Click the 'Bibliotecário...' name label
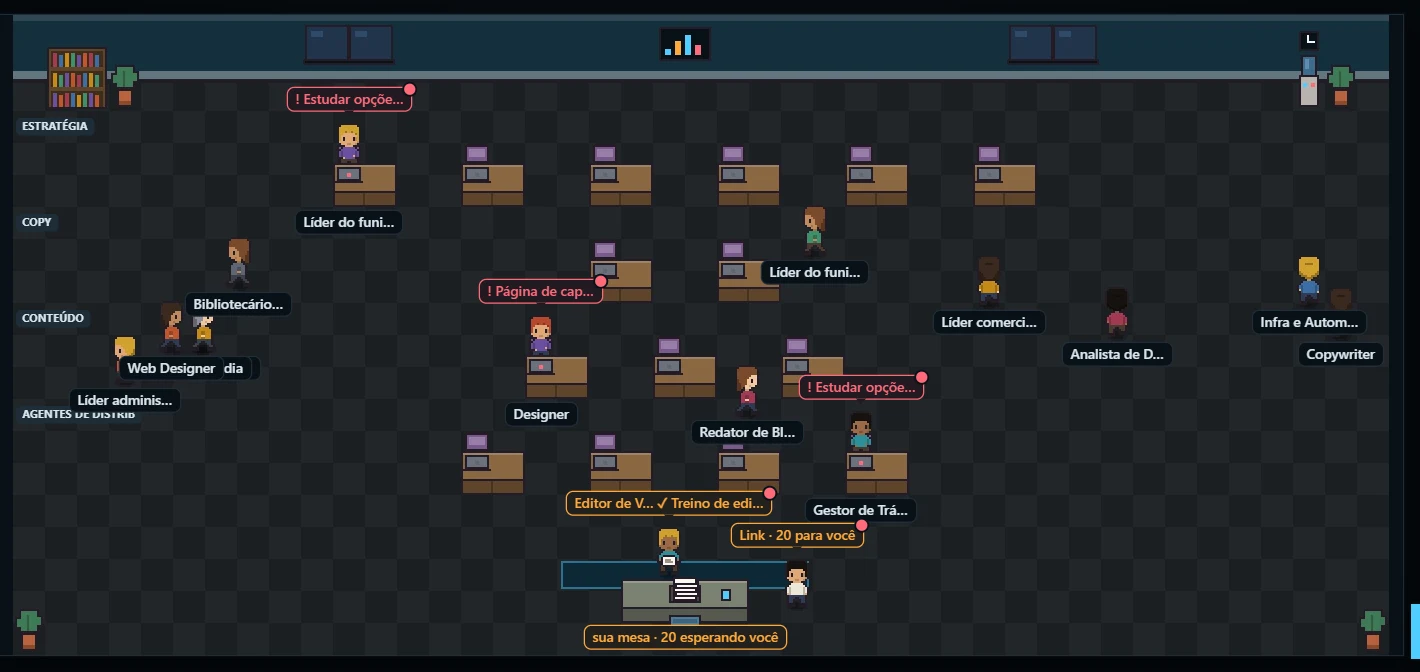The width and height of the screenshot is (1420, 672). point(238,304)
